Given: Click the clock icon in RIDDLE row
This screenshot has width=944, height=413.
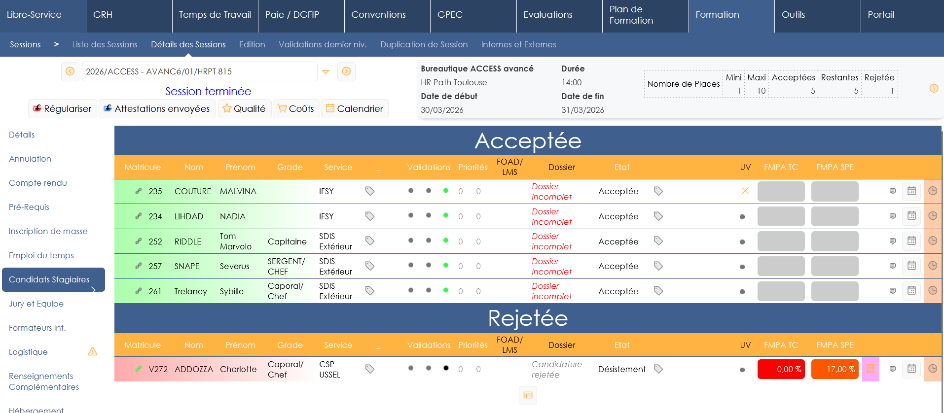Looking at the screenshot, I should pos(933,241).
